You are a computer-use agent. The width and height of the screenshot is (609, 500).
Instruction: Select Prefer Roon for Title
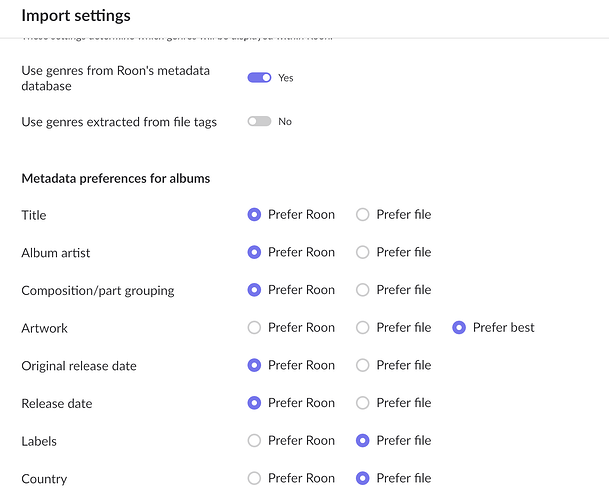point(254,214)
